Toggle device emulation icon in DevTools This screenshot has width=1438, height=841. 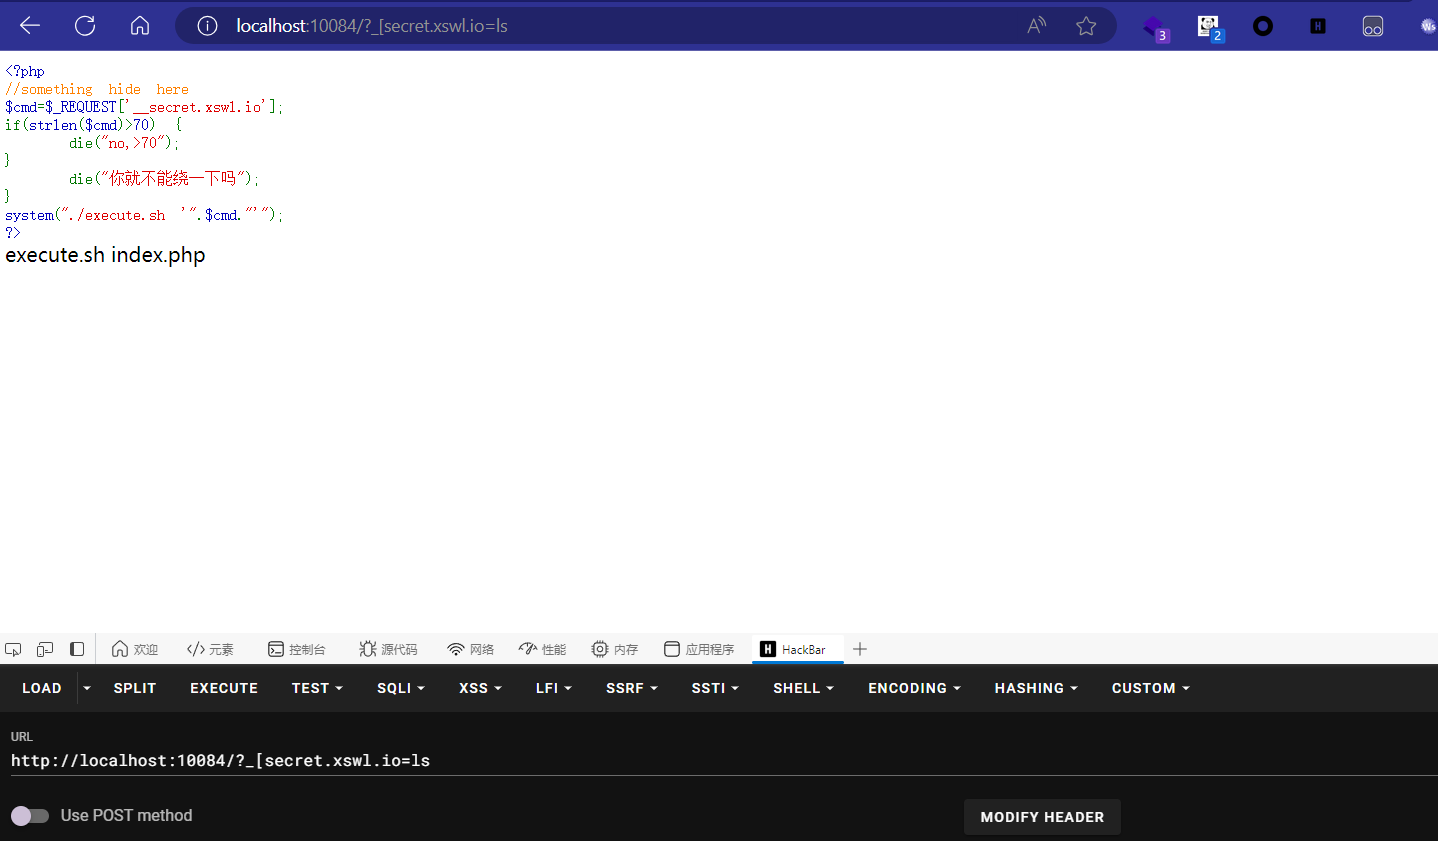pos(45,649)
